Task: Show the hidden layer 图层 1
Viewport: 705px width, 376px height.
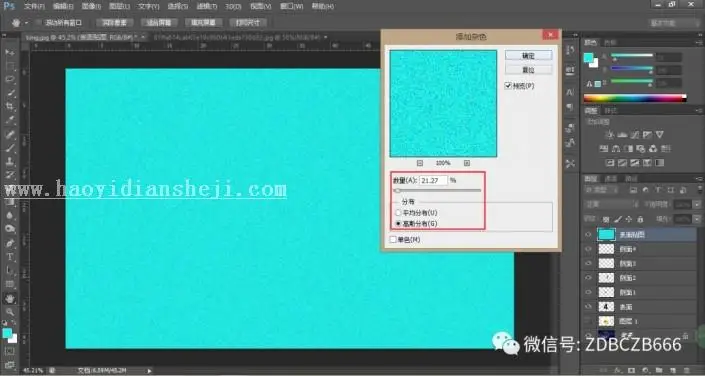Action: (x=588, y=321)
